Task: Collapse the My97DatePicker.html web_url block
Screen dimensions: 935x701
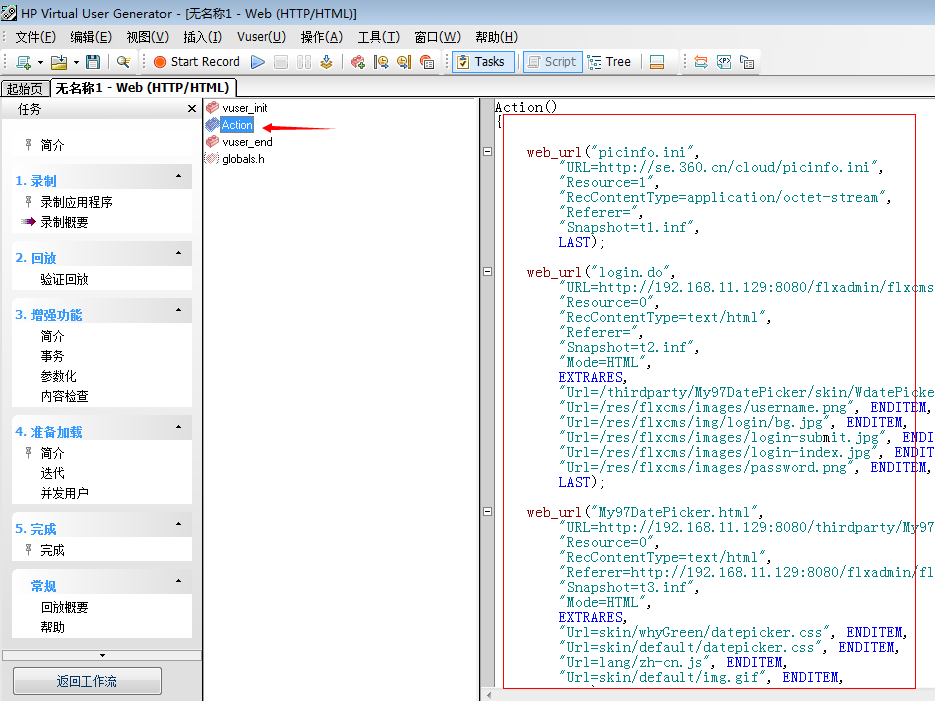Action: coord(487,511)
